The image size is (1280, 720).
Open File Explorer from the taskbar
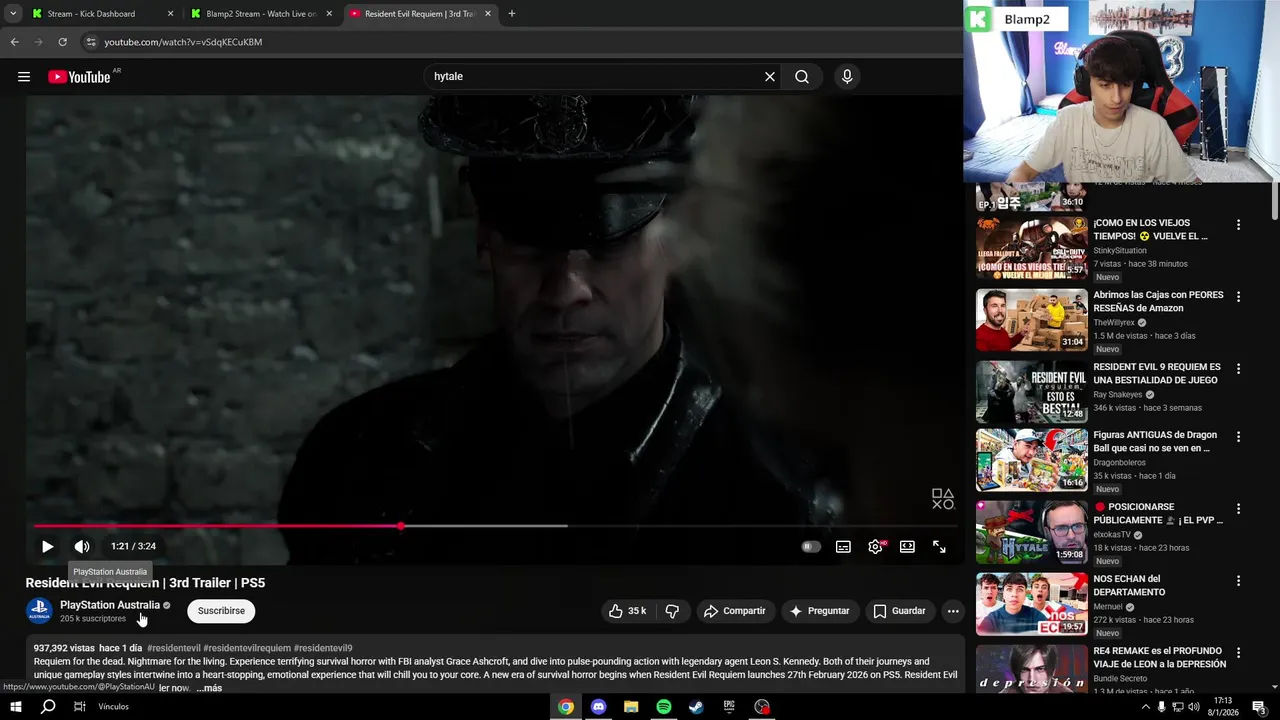[631, 707]
